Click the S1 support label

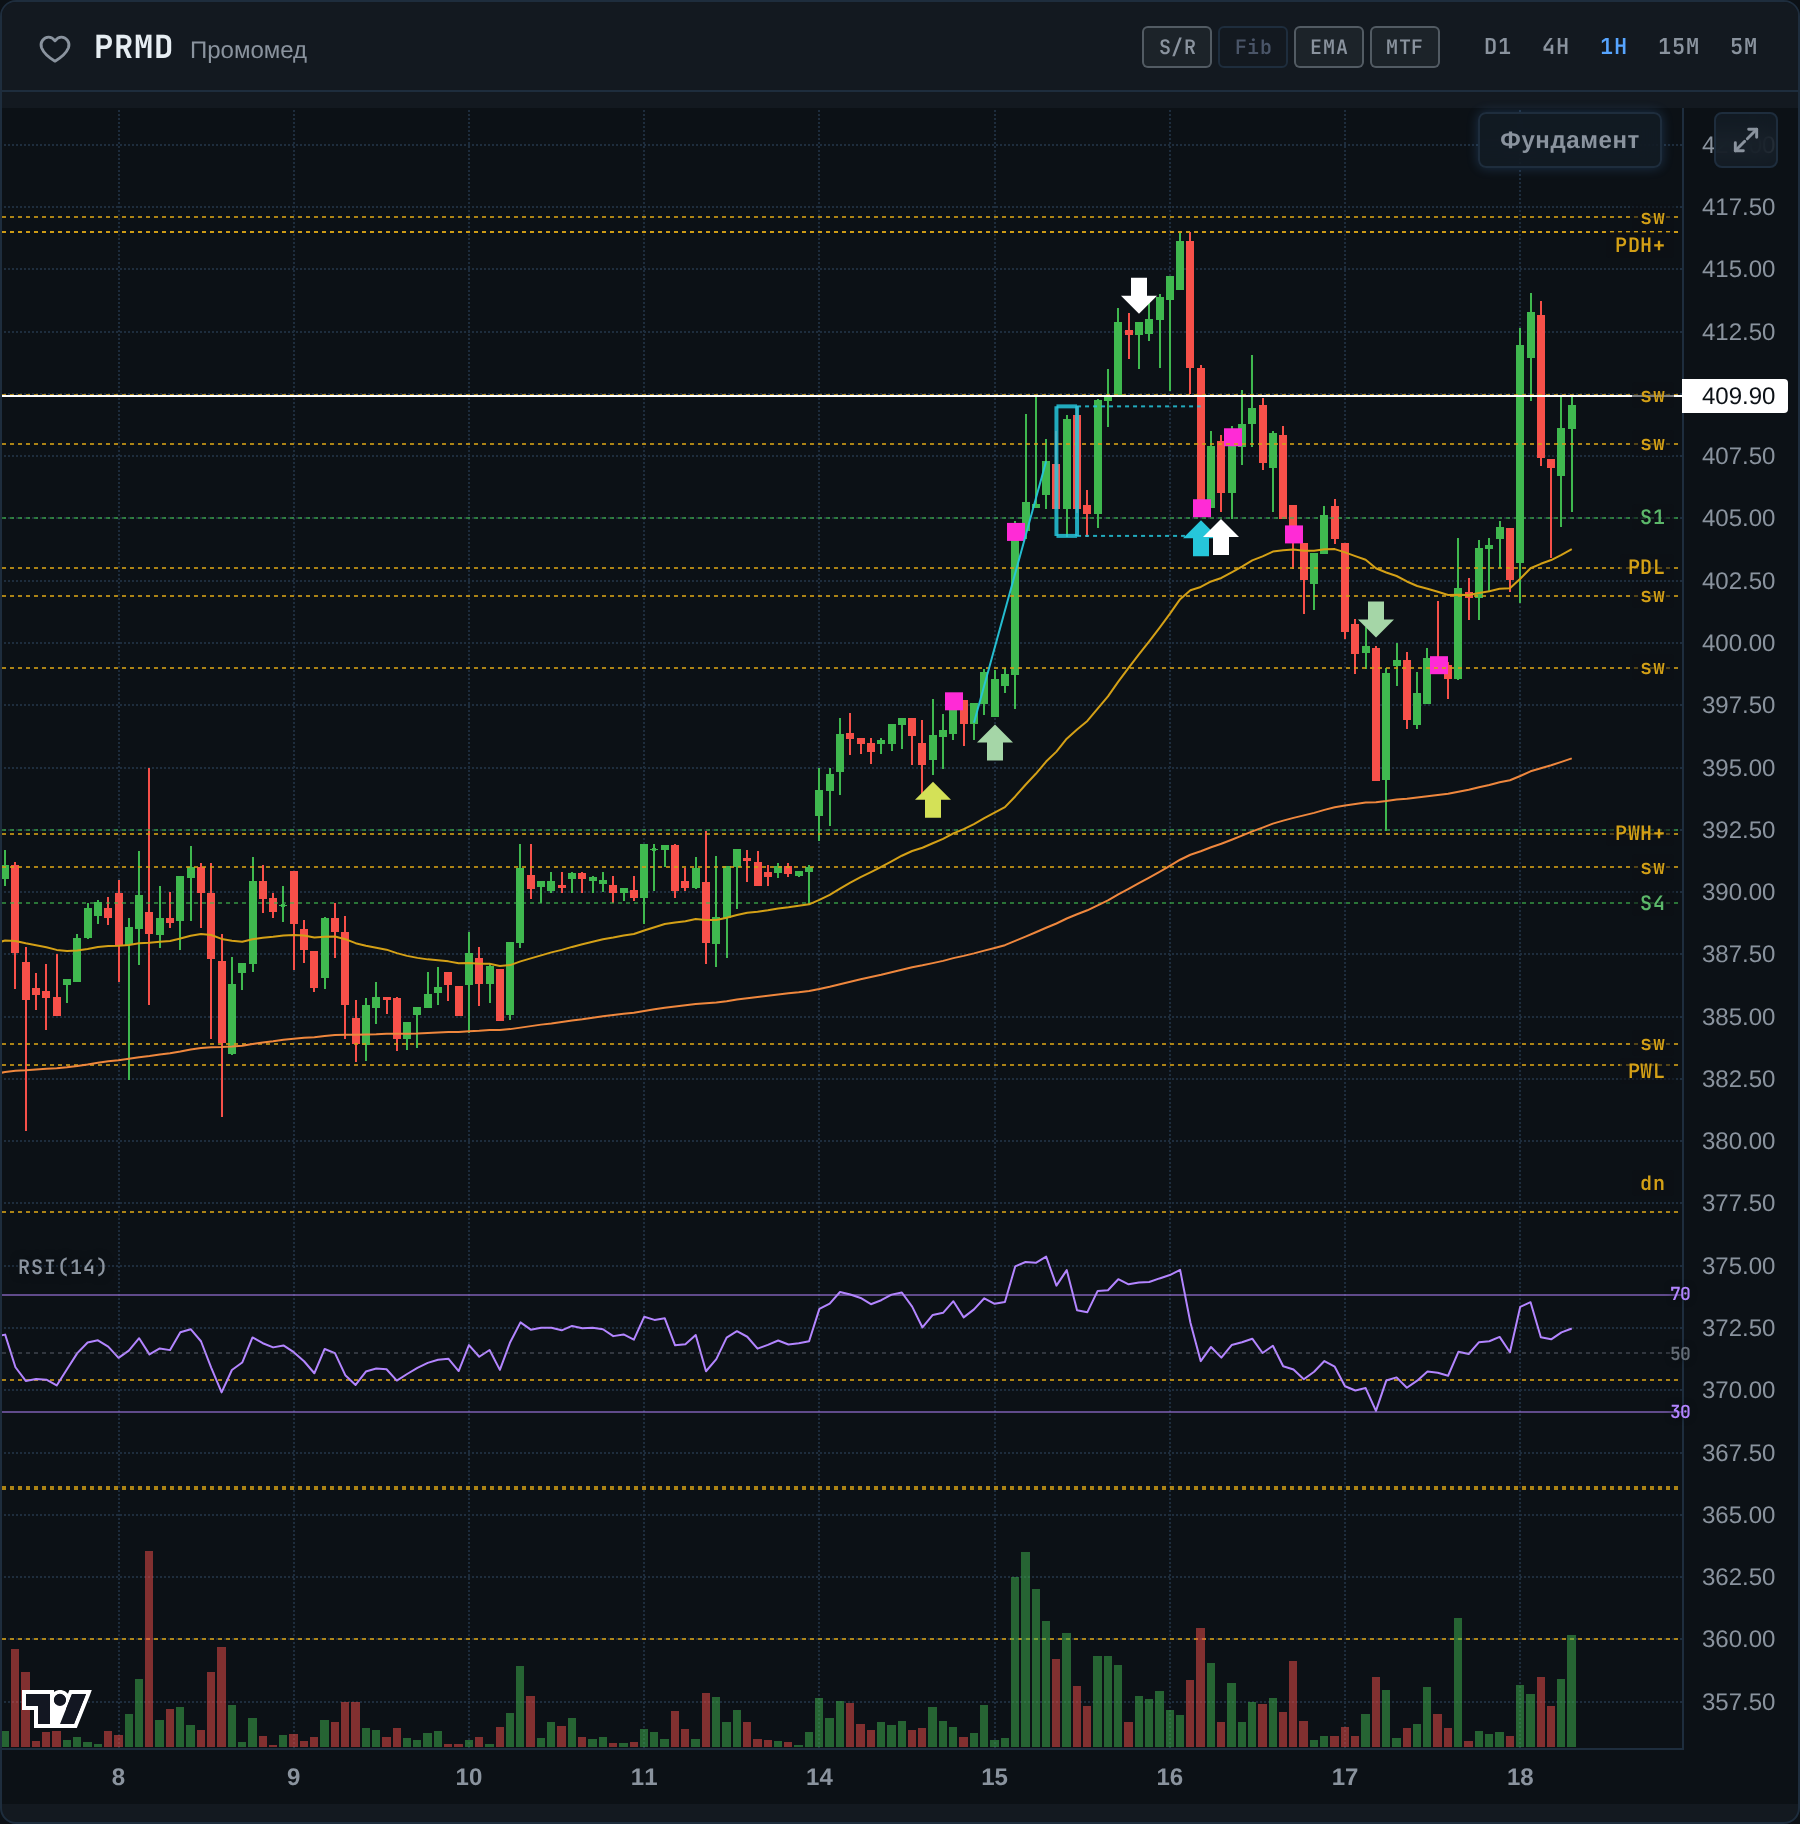click(x=1653, y=517)
